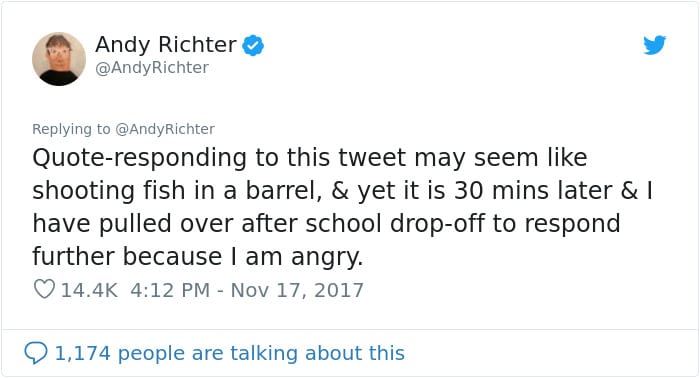Click the 14.4K likes count
Screen dimensions: 700x378
(89, 290)
